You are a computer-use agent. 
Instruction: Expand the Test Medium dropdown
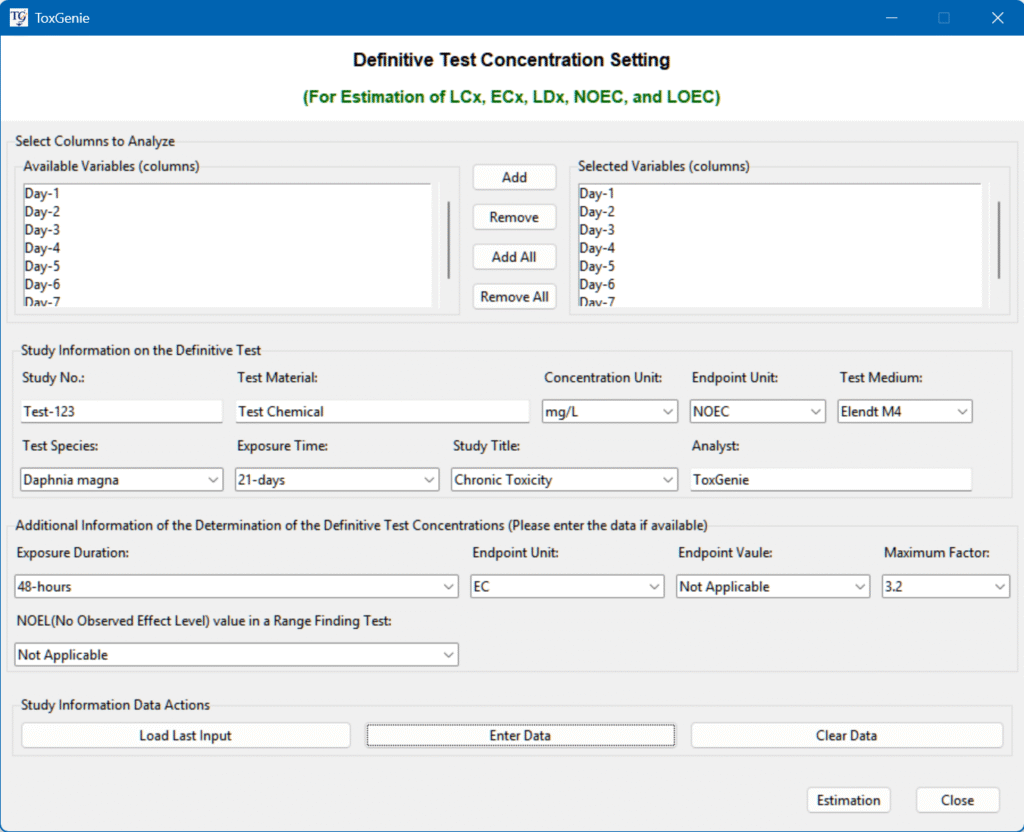[905, 411]
